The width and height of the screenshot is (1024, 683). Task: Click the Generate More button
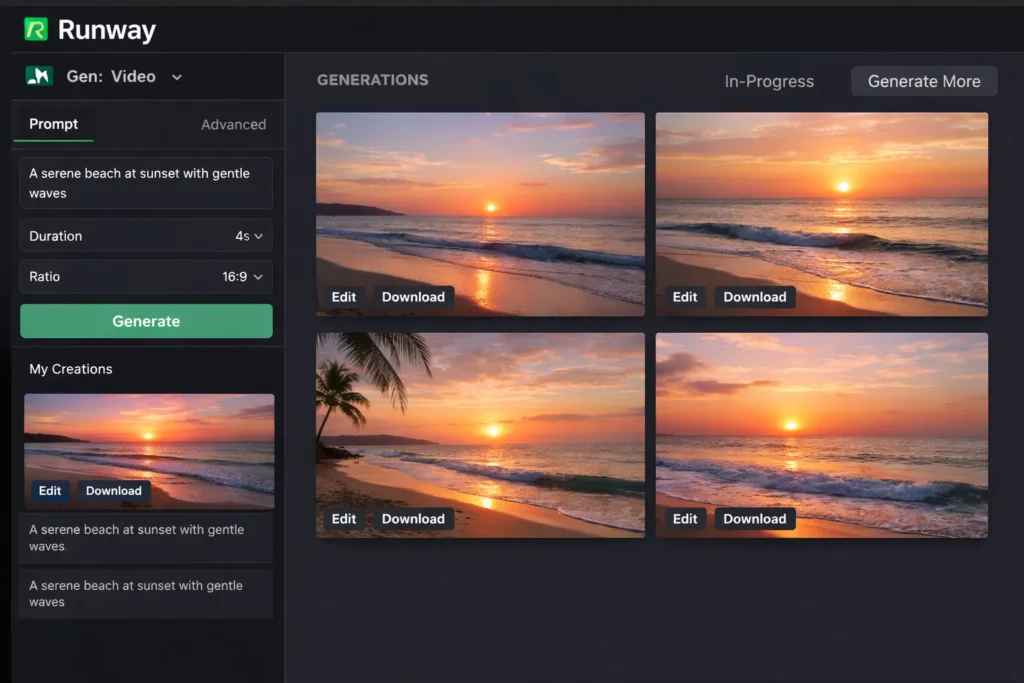coord(923,81)
